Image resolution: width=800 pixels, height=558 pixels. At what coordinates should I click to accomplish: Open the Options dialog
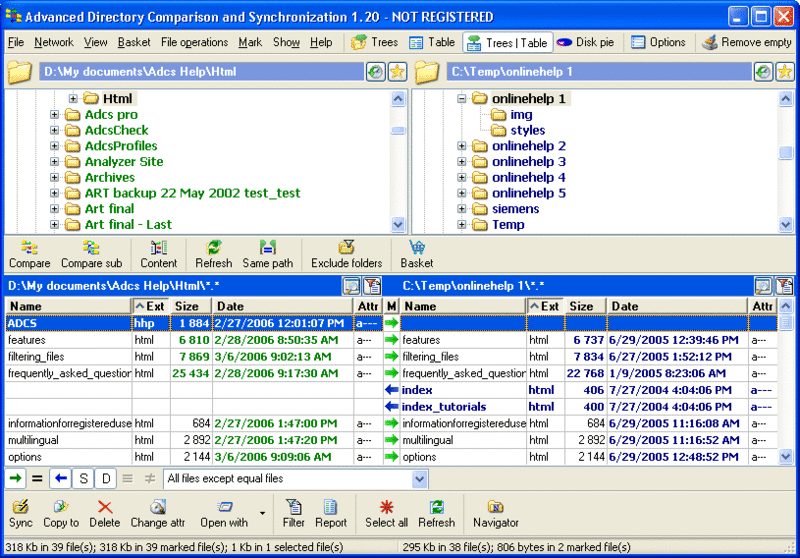tap(658, 42)
